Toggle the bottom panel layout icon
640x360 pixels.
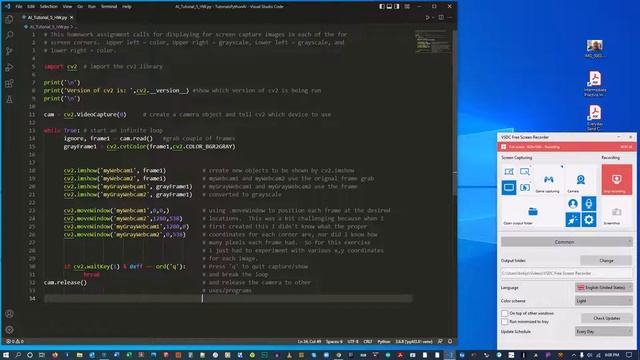(x=389, y=7)
